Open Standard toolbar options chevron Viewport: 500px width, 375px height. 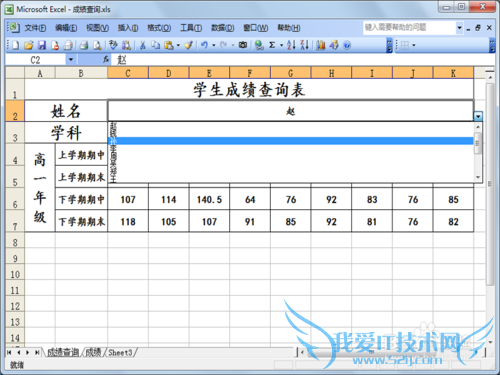389,45
